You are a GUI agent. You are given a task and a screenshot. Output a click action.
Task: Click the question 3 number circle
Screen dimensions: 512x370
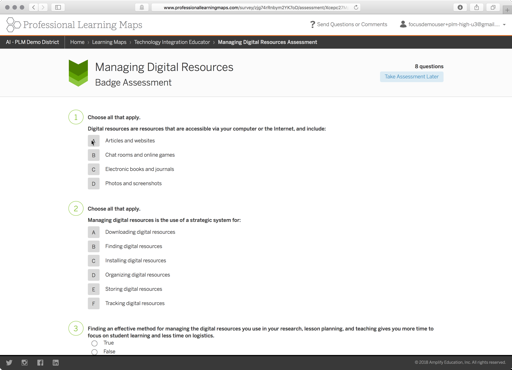(x=76, y=328)
